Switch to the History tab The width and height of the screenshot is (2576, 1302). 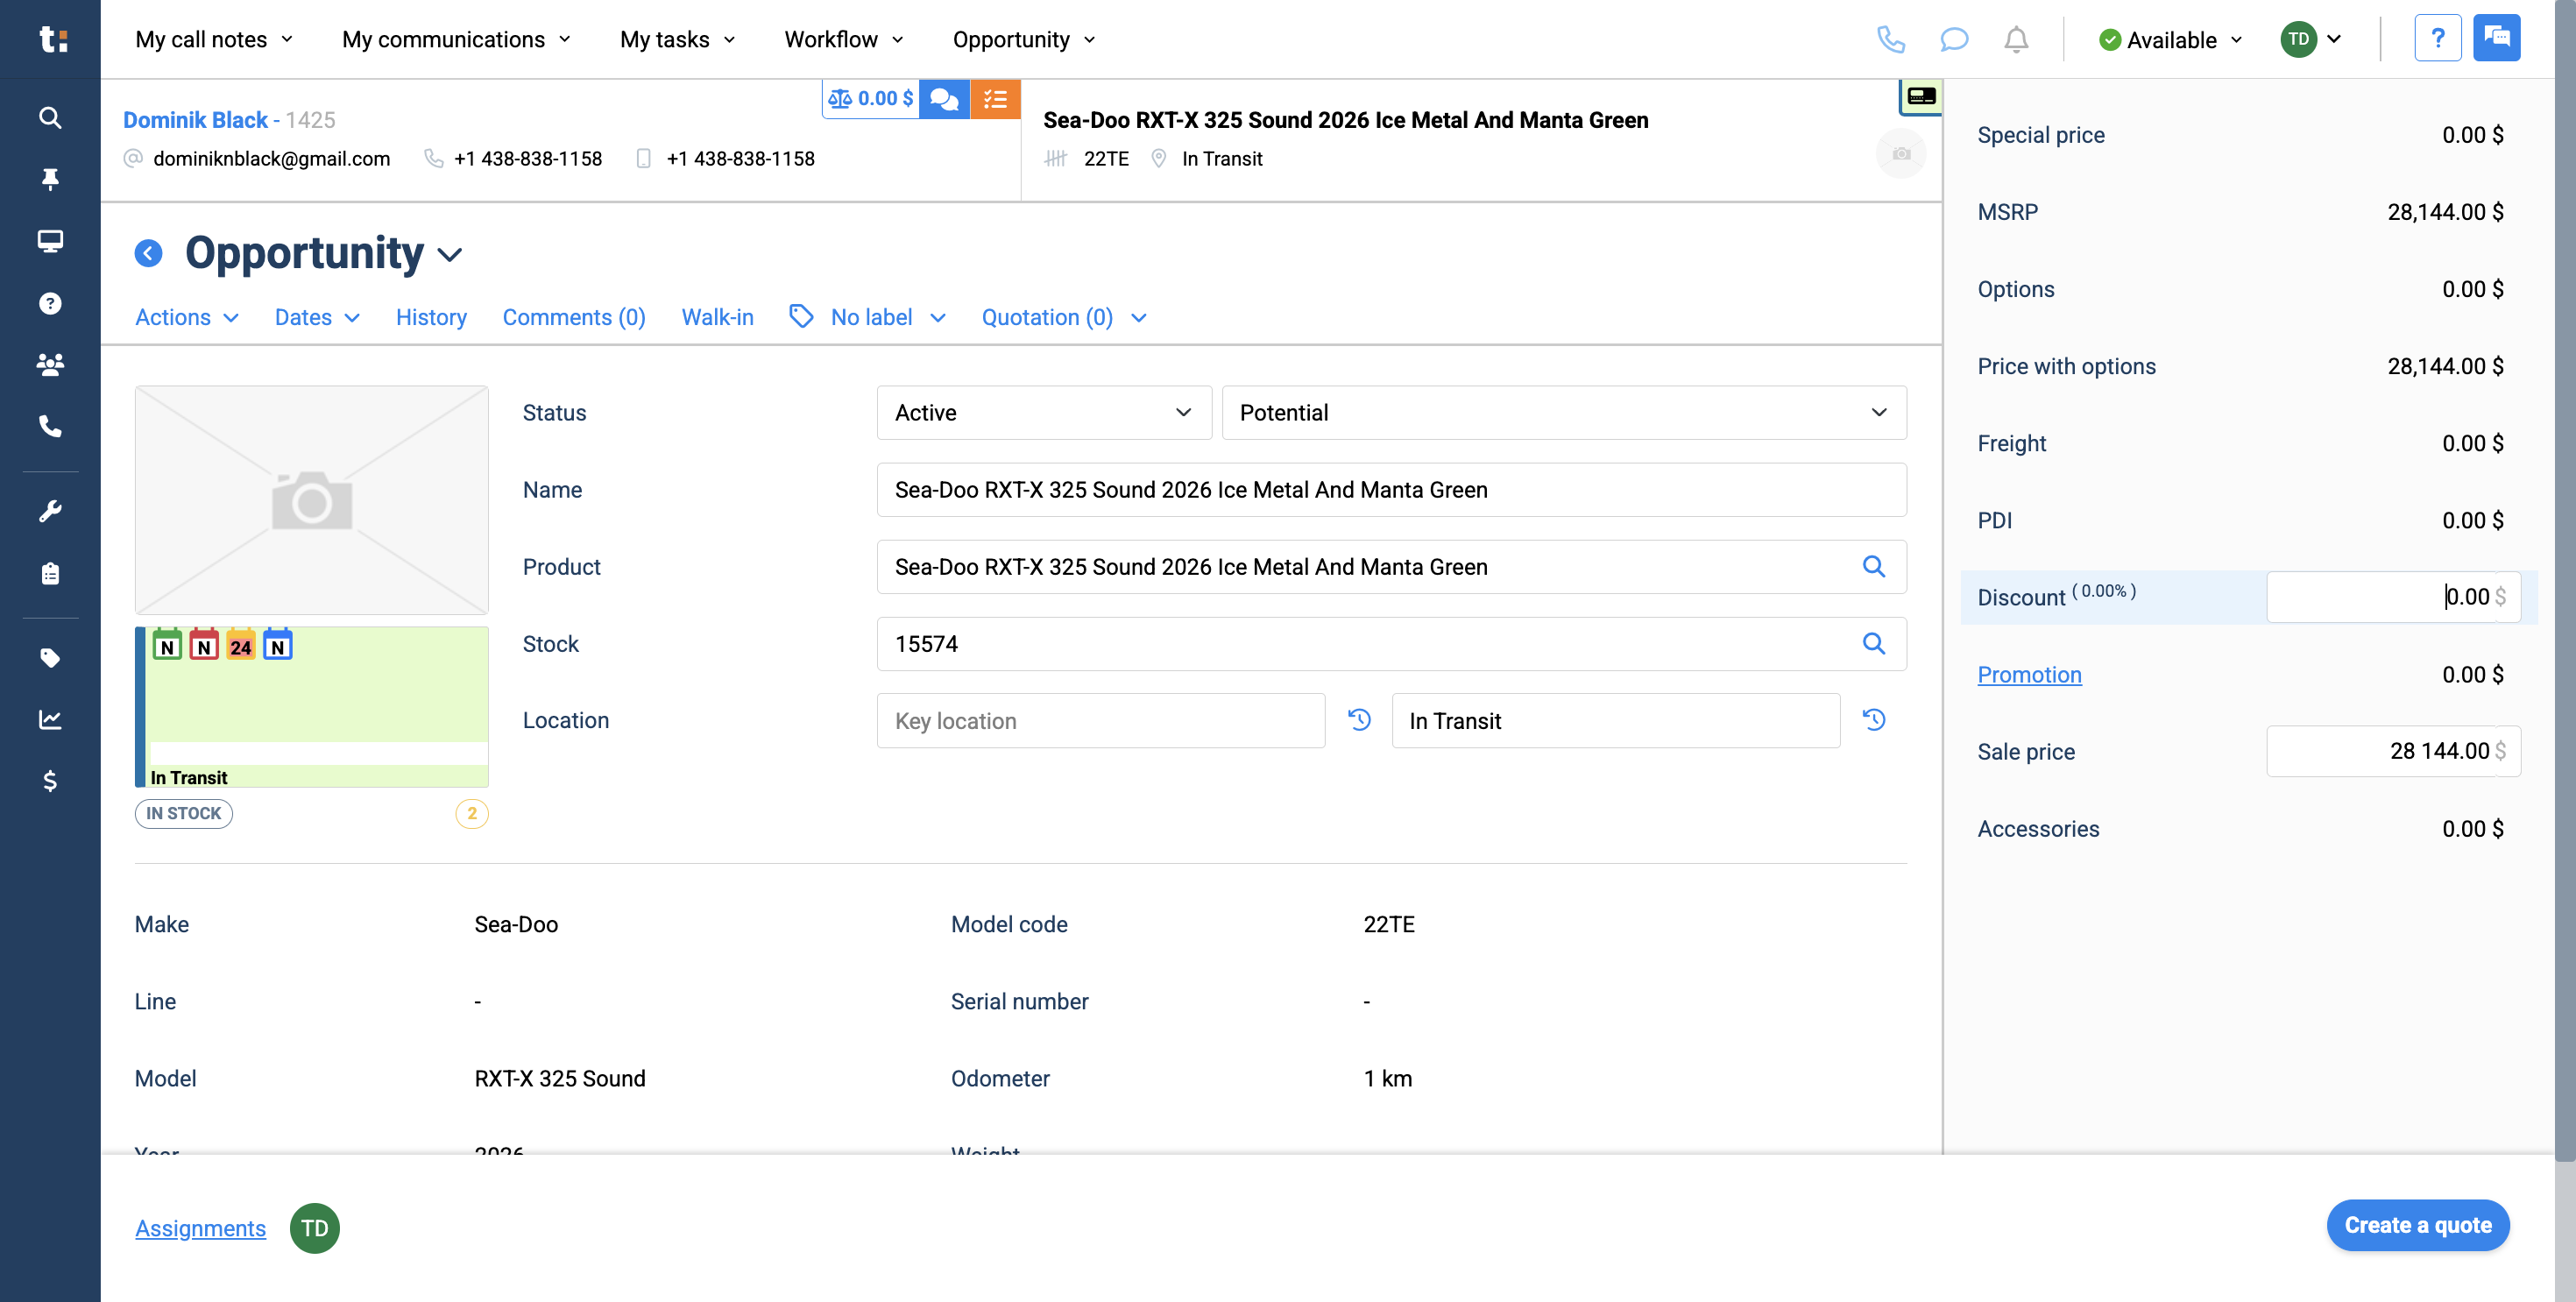431,318
